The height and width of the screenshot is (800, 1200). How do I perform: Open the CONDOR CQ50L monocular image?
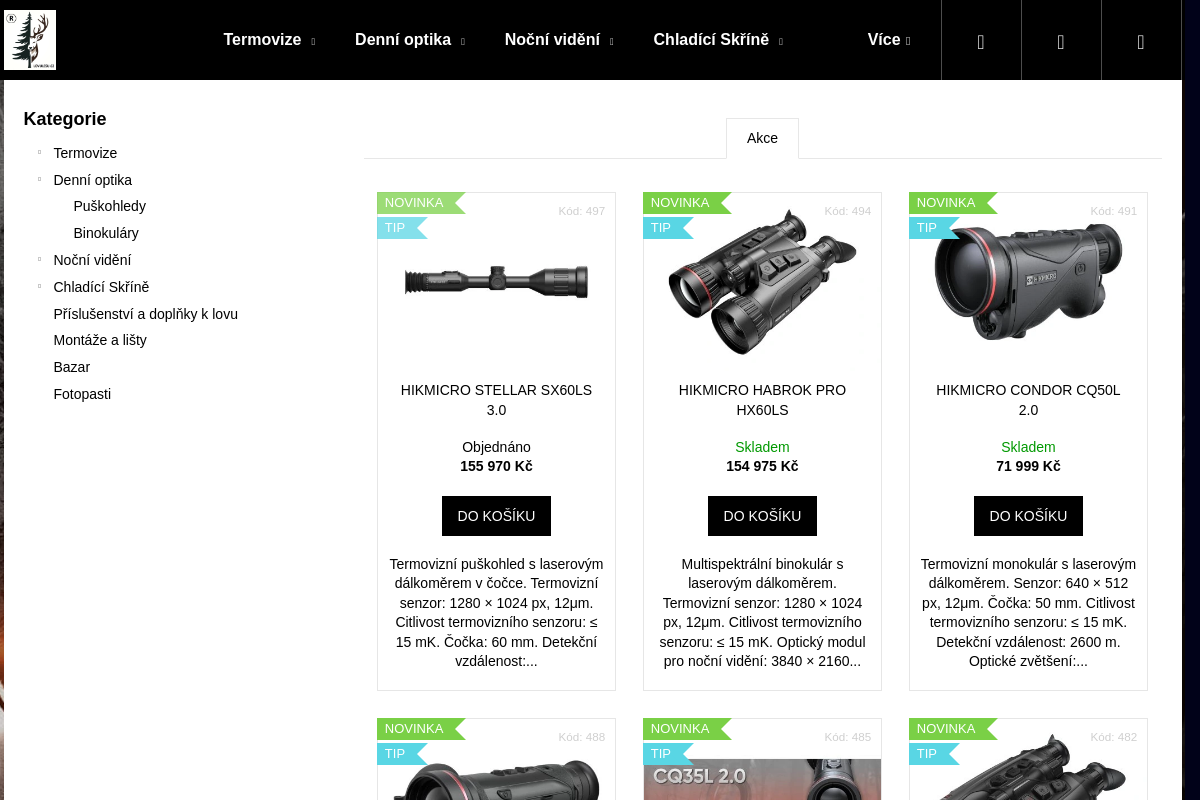1028,282
